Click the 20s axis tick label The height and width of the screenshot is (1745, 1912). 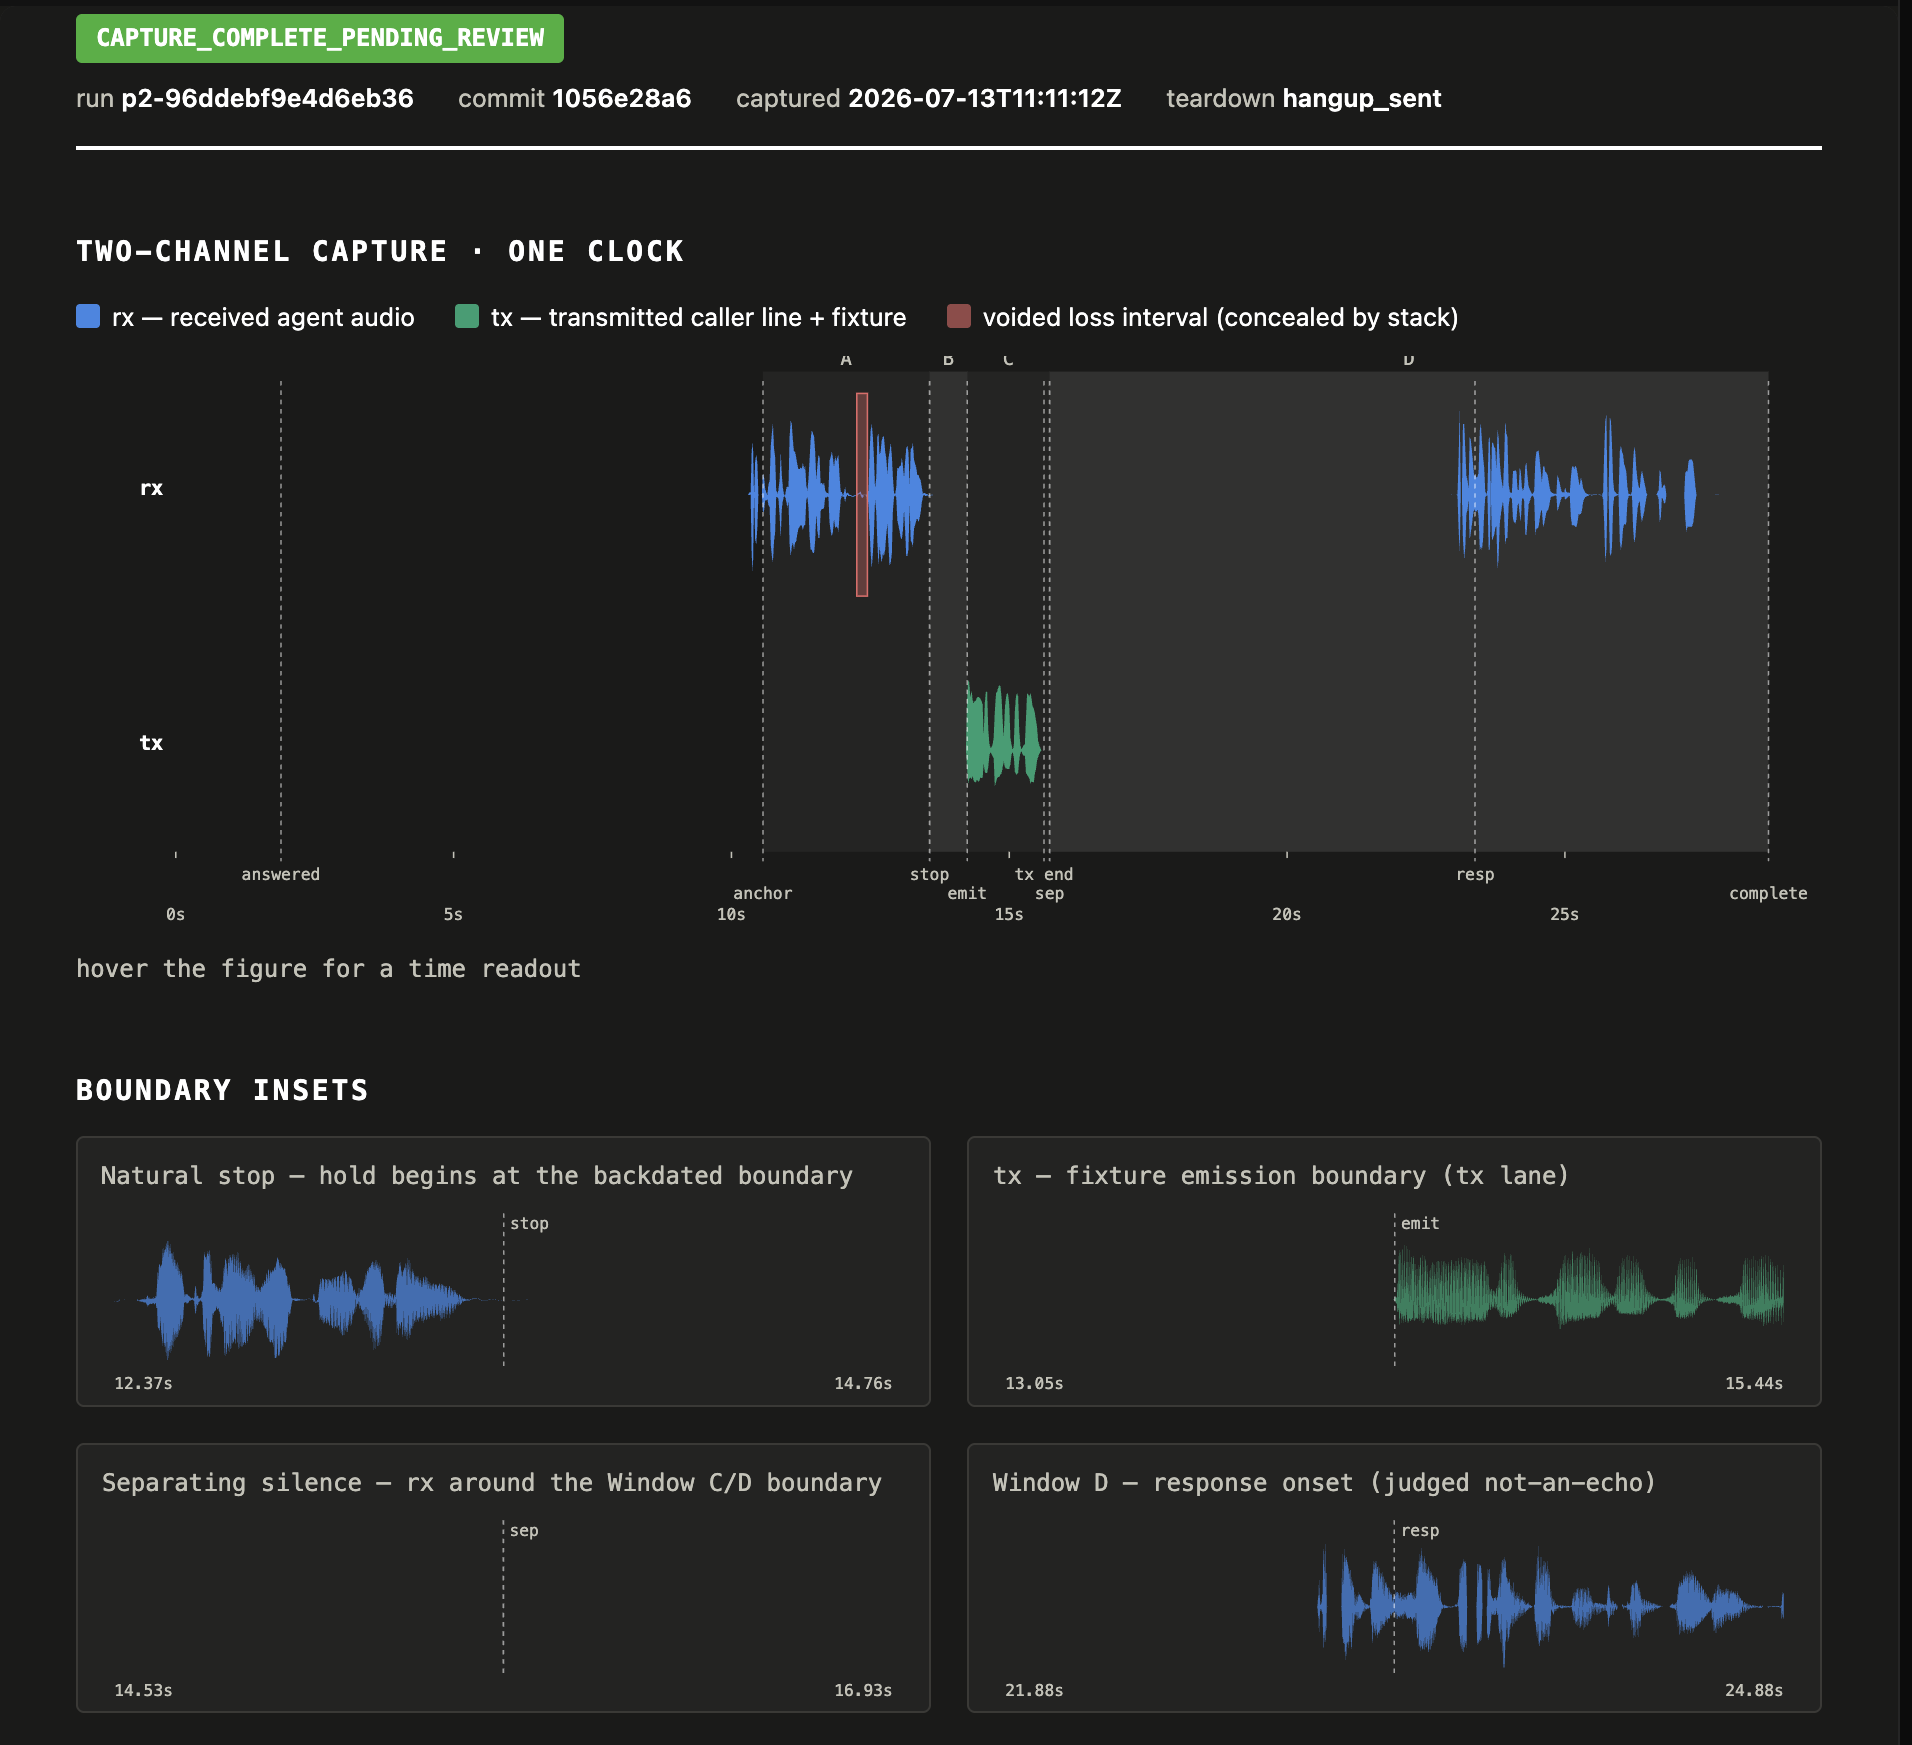point(1287,914)
